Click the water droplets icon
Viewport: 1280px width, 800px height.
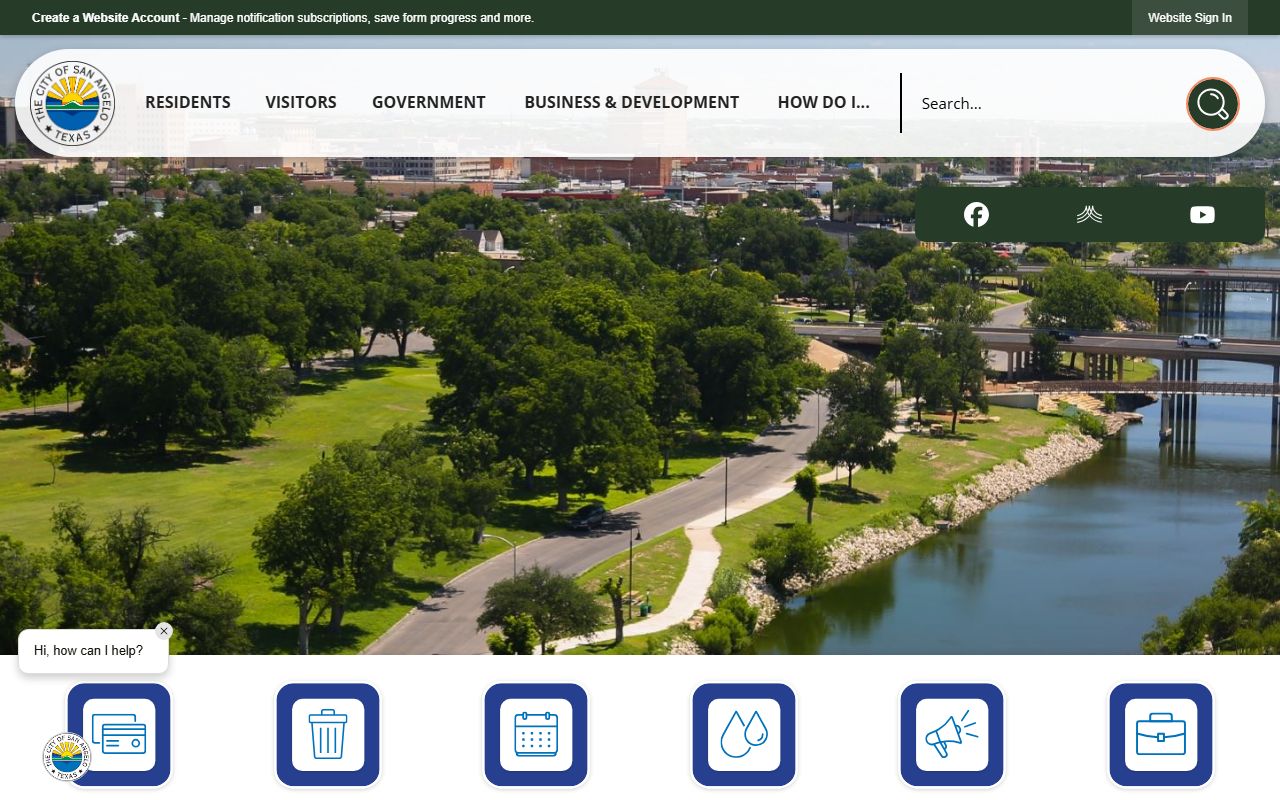click(744, 735)
